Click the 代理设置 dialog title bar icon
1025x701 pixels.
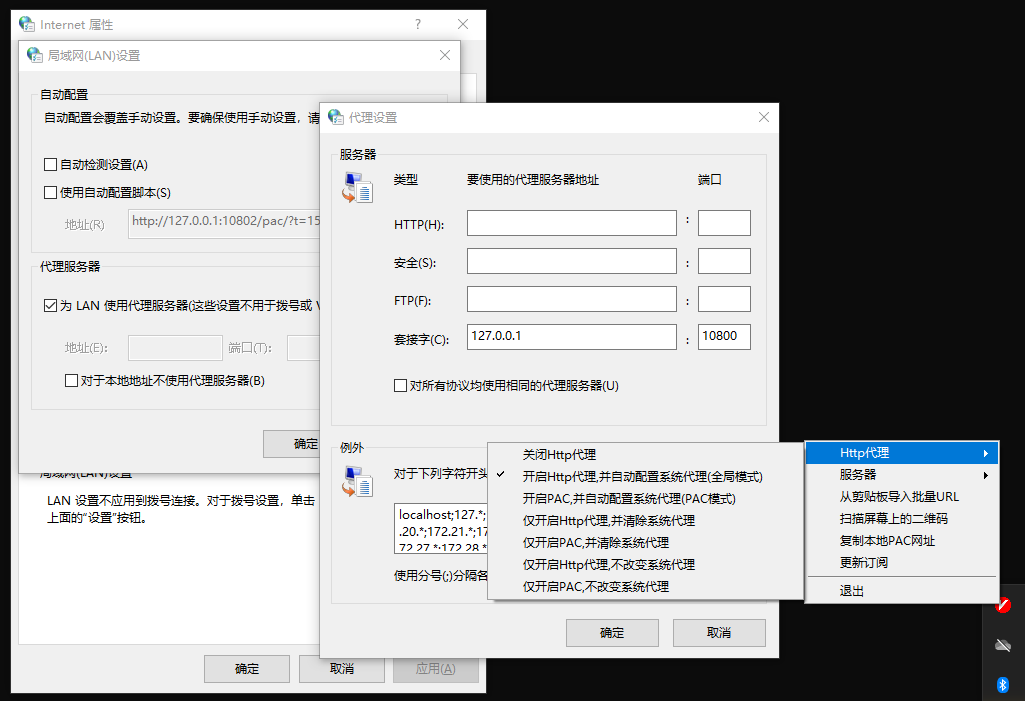336,117
